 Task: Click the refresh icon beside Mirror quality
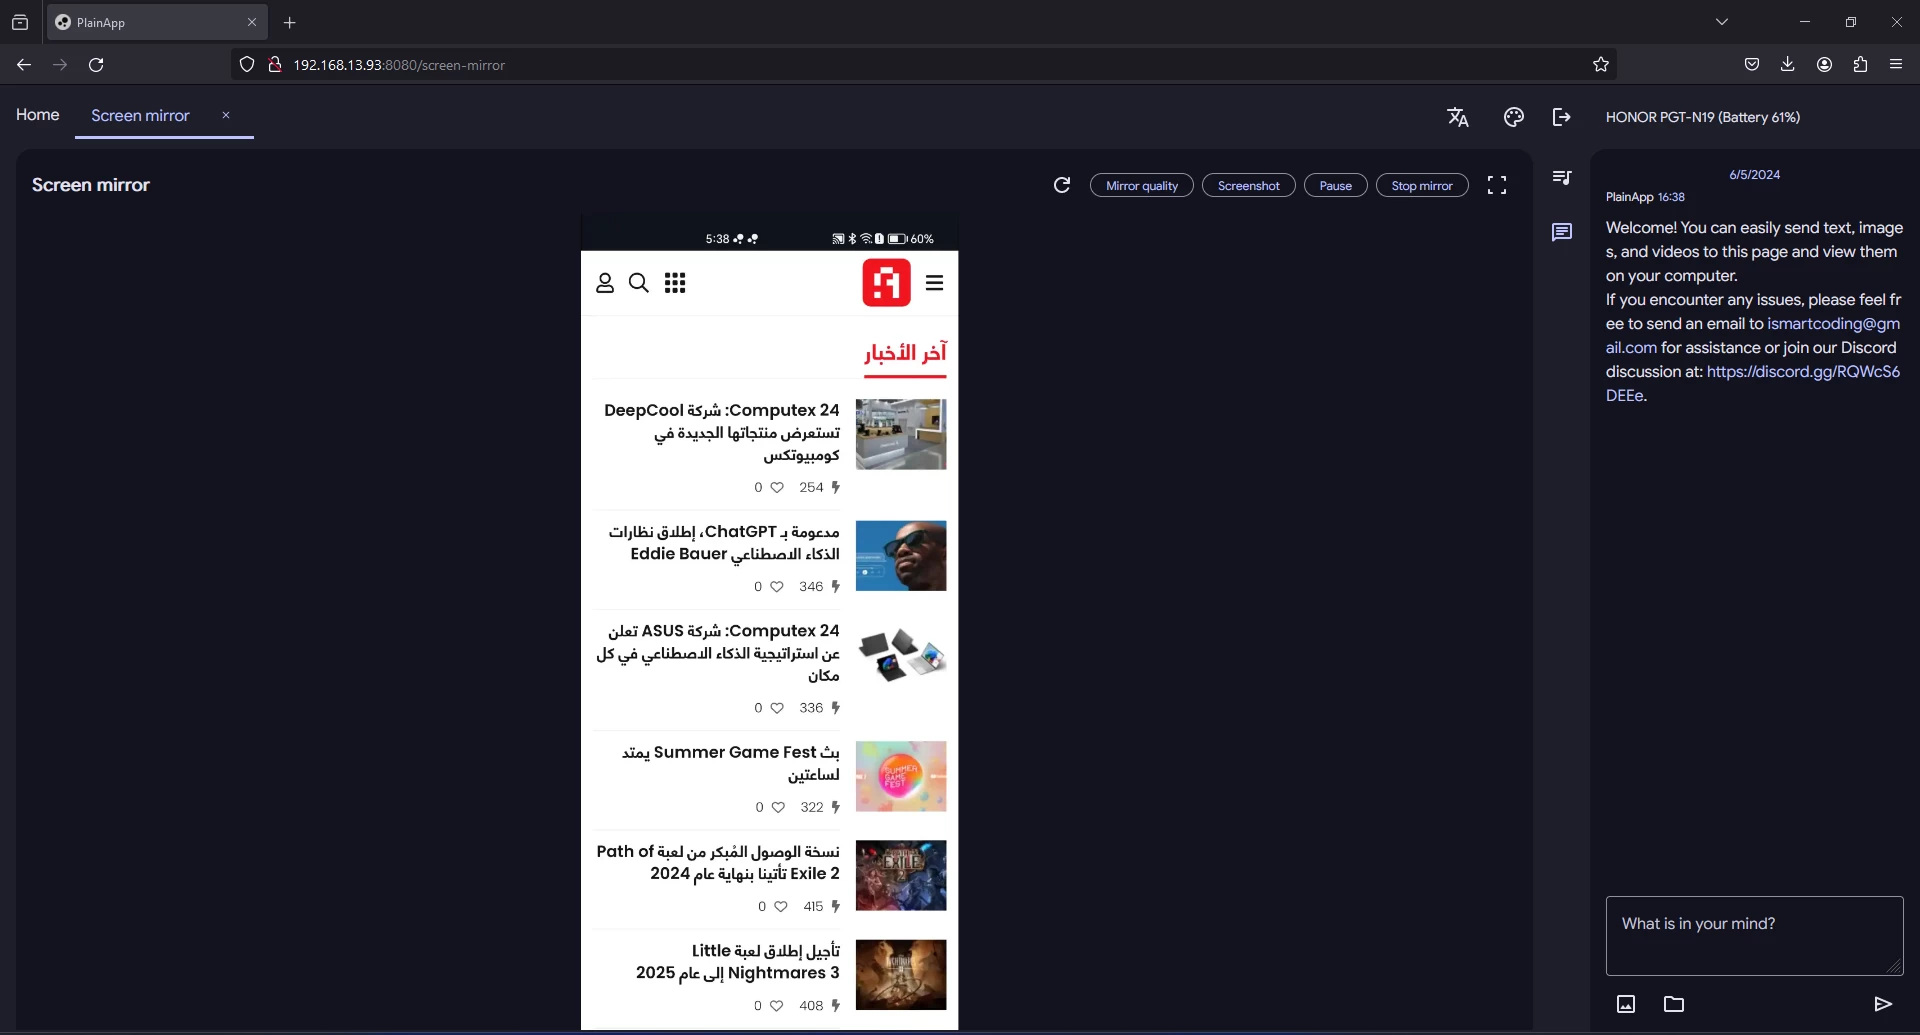coord(1062,185)
